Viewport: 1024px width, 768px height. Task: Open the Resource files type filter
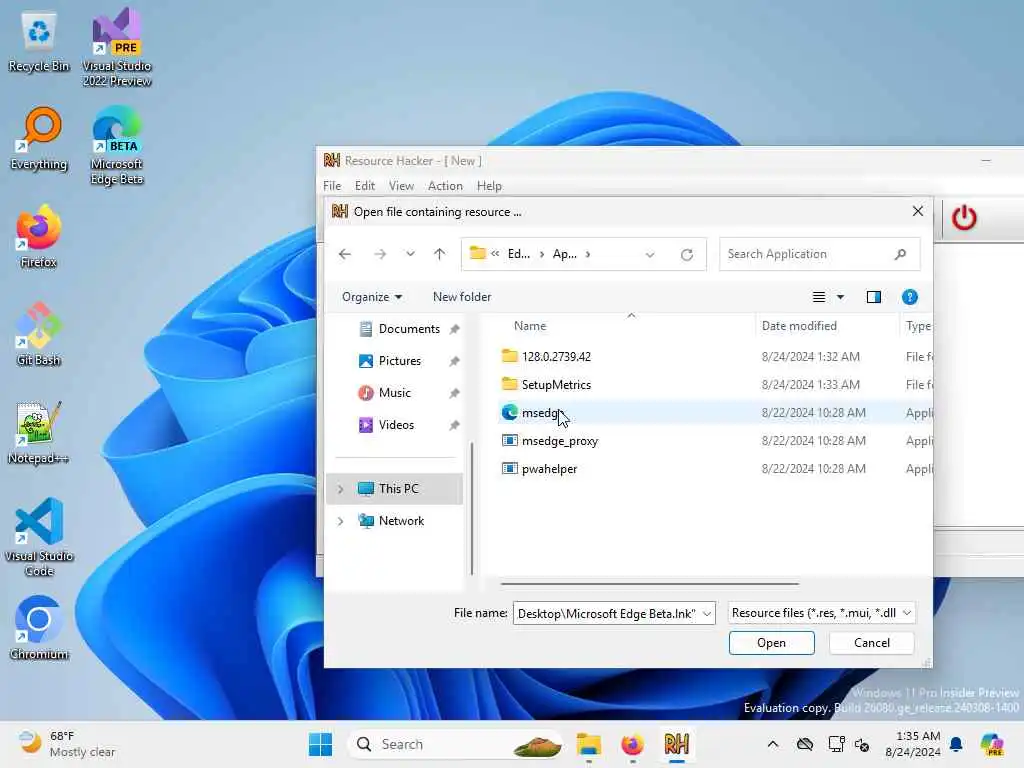[822, 613]
